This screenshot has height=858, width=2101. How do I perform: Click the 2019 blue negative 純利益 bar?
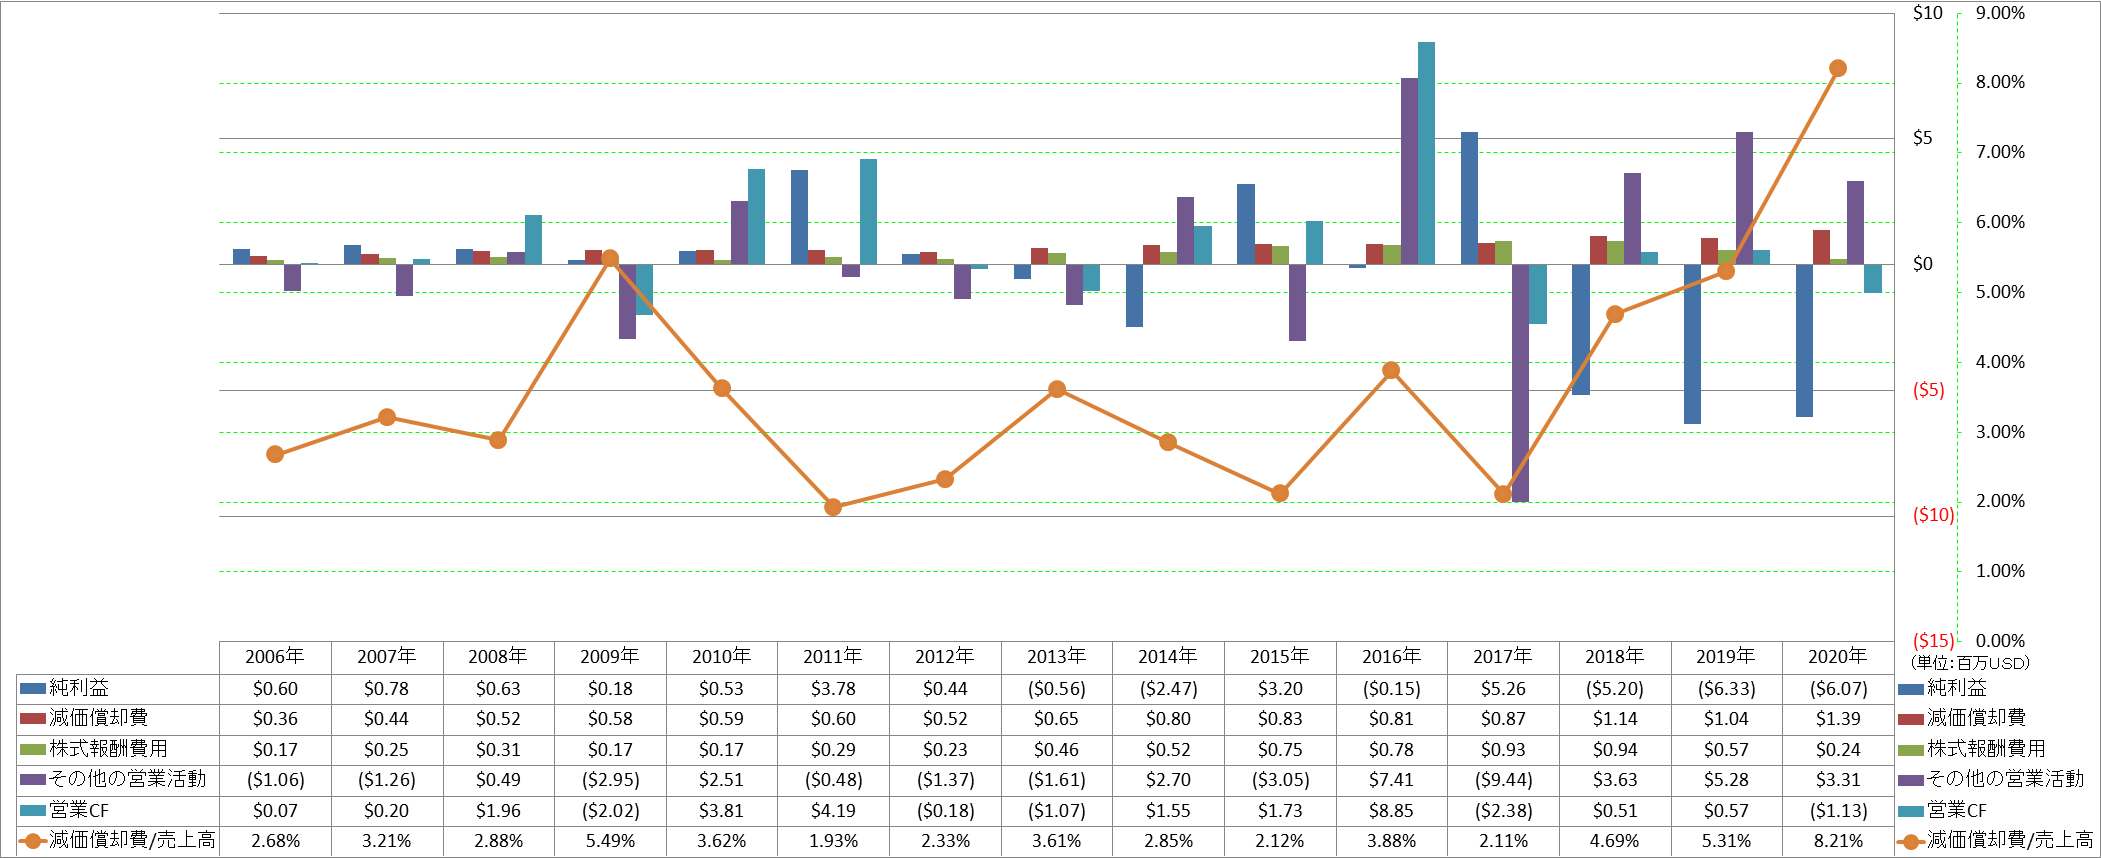tap(1692, 344)
